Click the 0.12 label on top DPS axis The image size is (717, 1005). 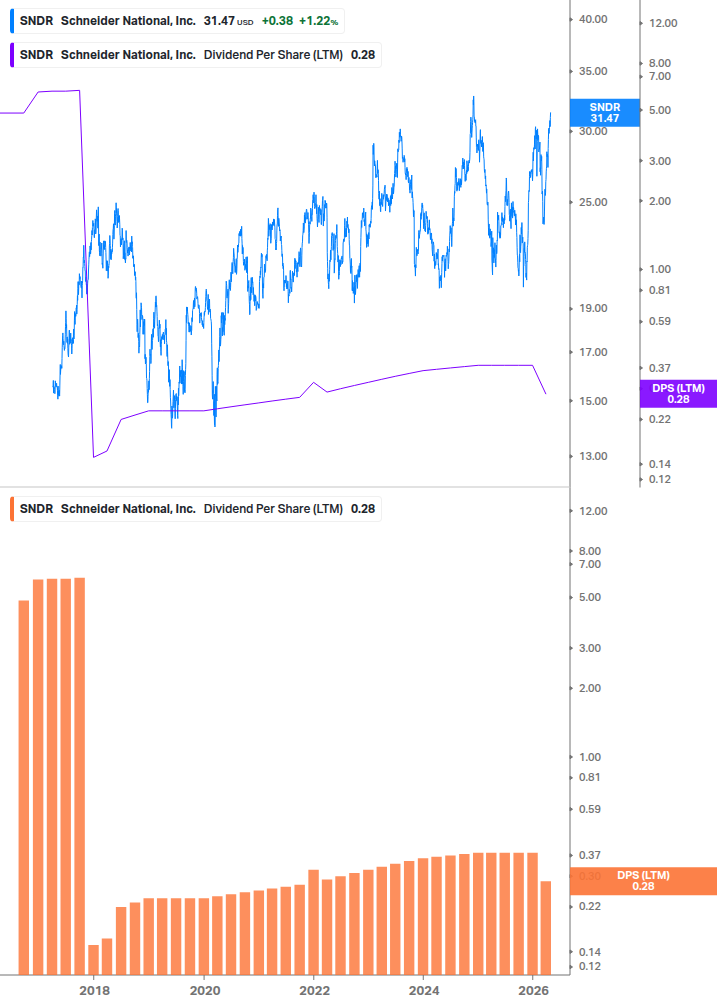[660, 479]
